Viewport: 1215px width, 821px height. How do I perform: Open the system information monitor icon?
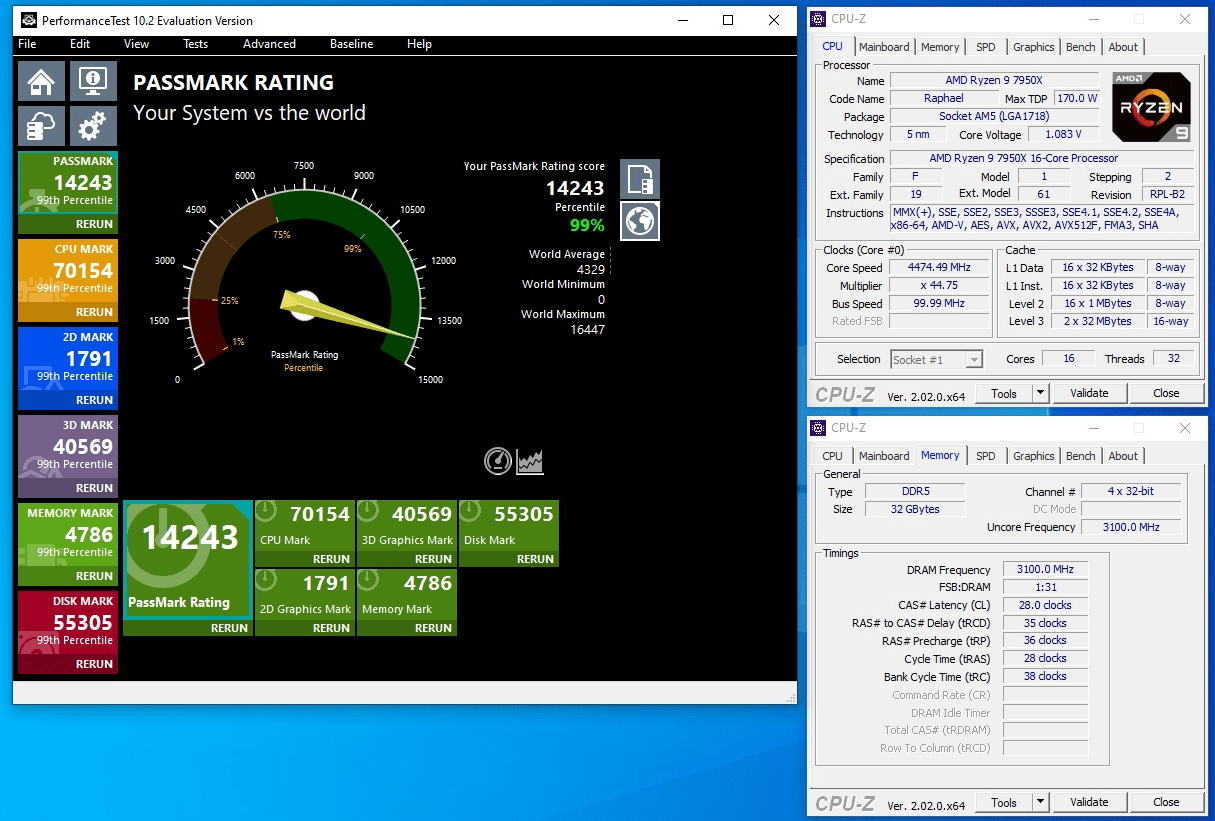[93, 81]
